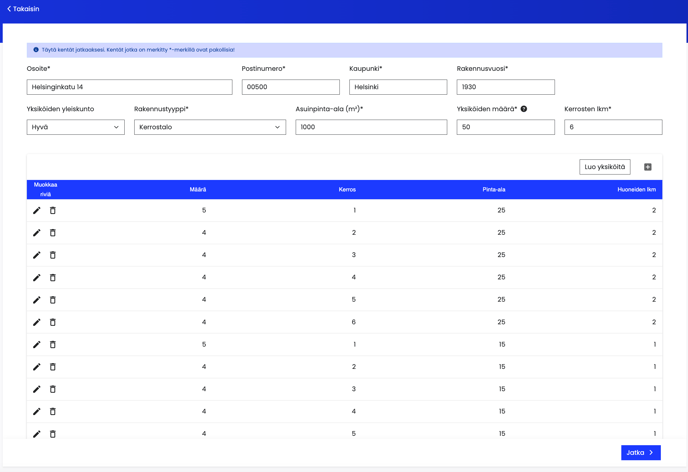This screenshot has width=688, height=472.
Task: Delete the row with floor 2 and area 15
Action: [x=53, y=367]
